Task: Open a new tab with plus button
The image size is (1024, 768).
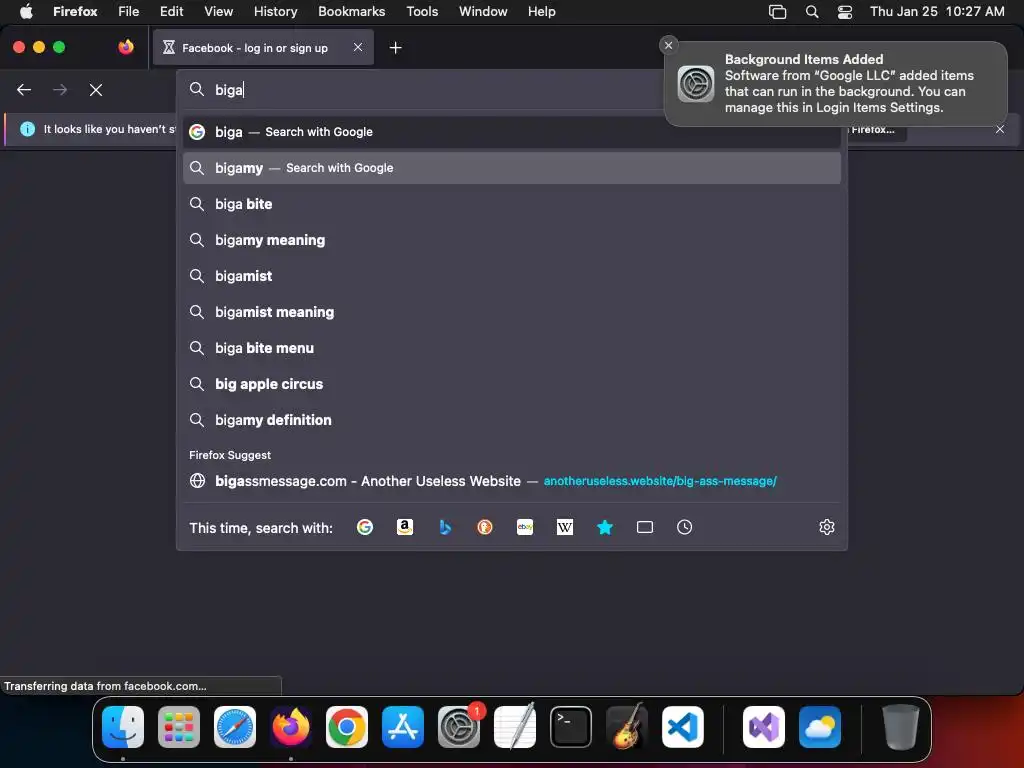Action: pos(395,48)
